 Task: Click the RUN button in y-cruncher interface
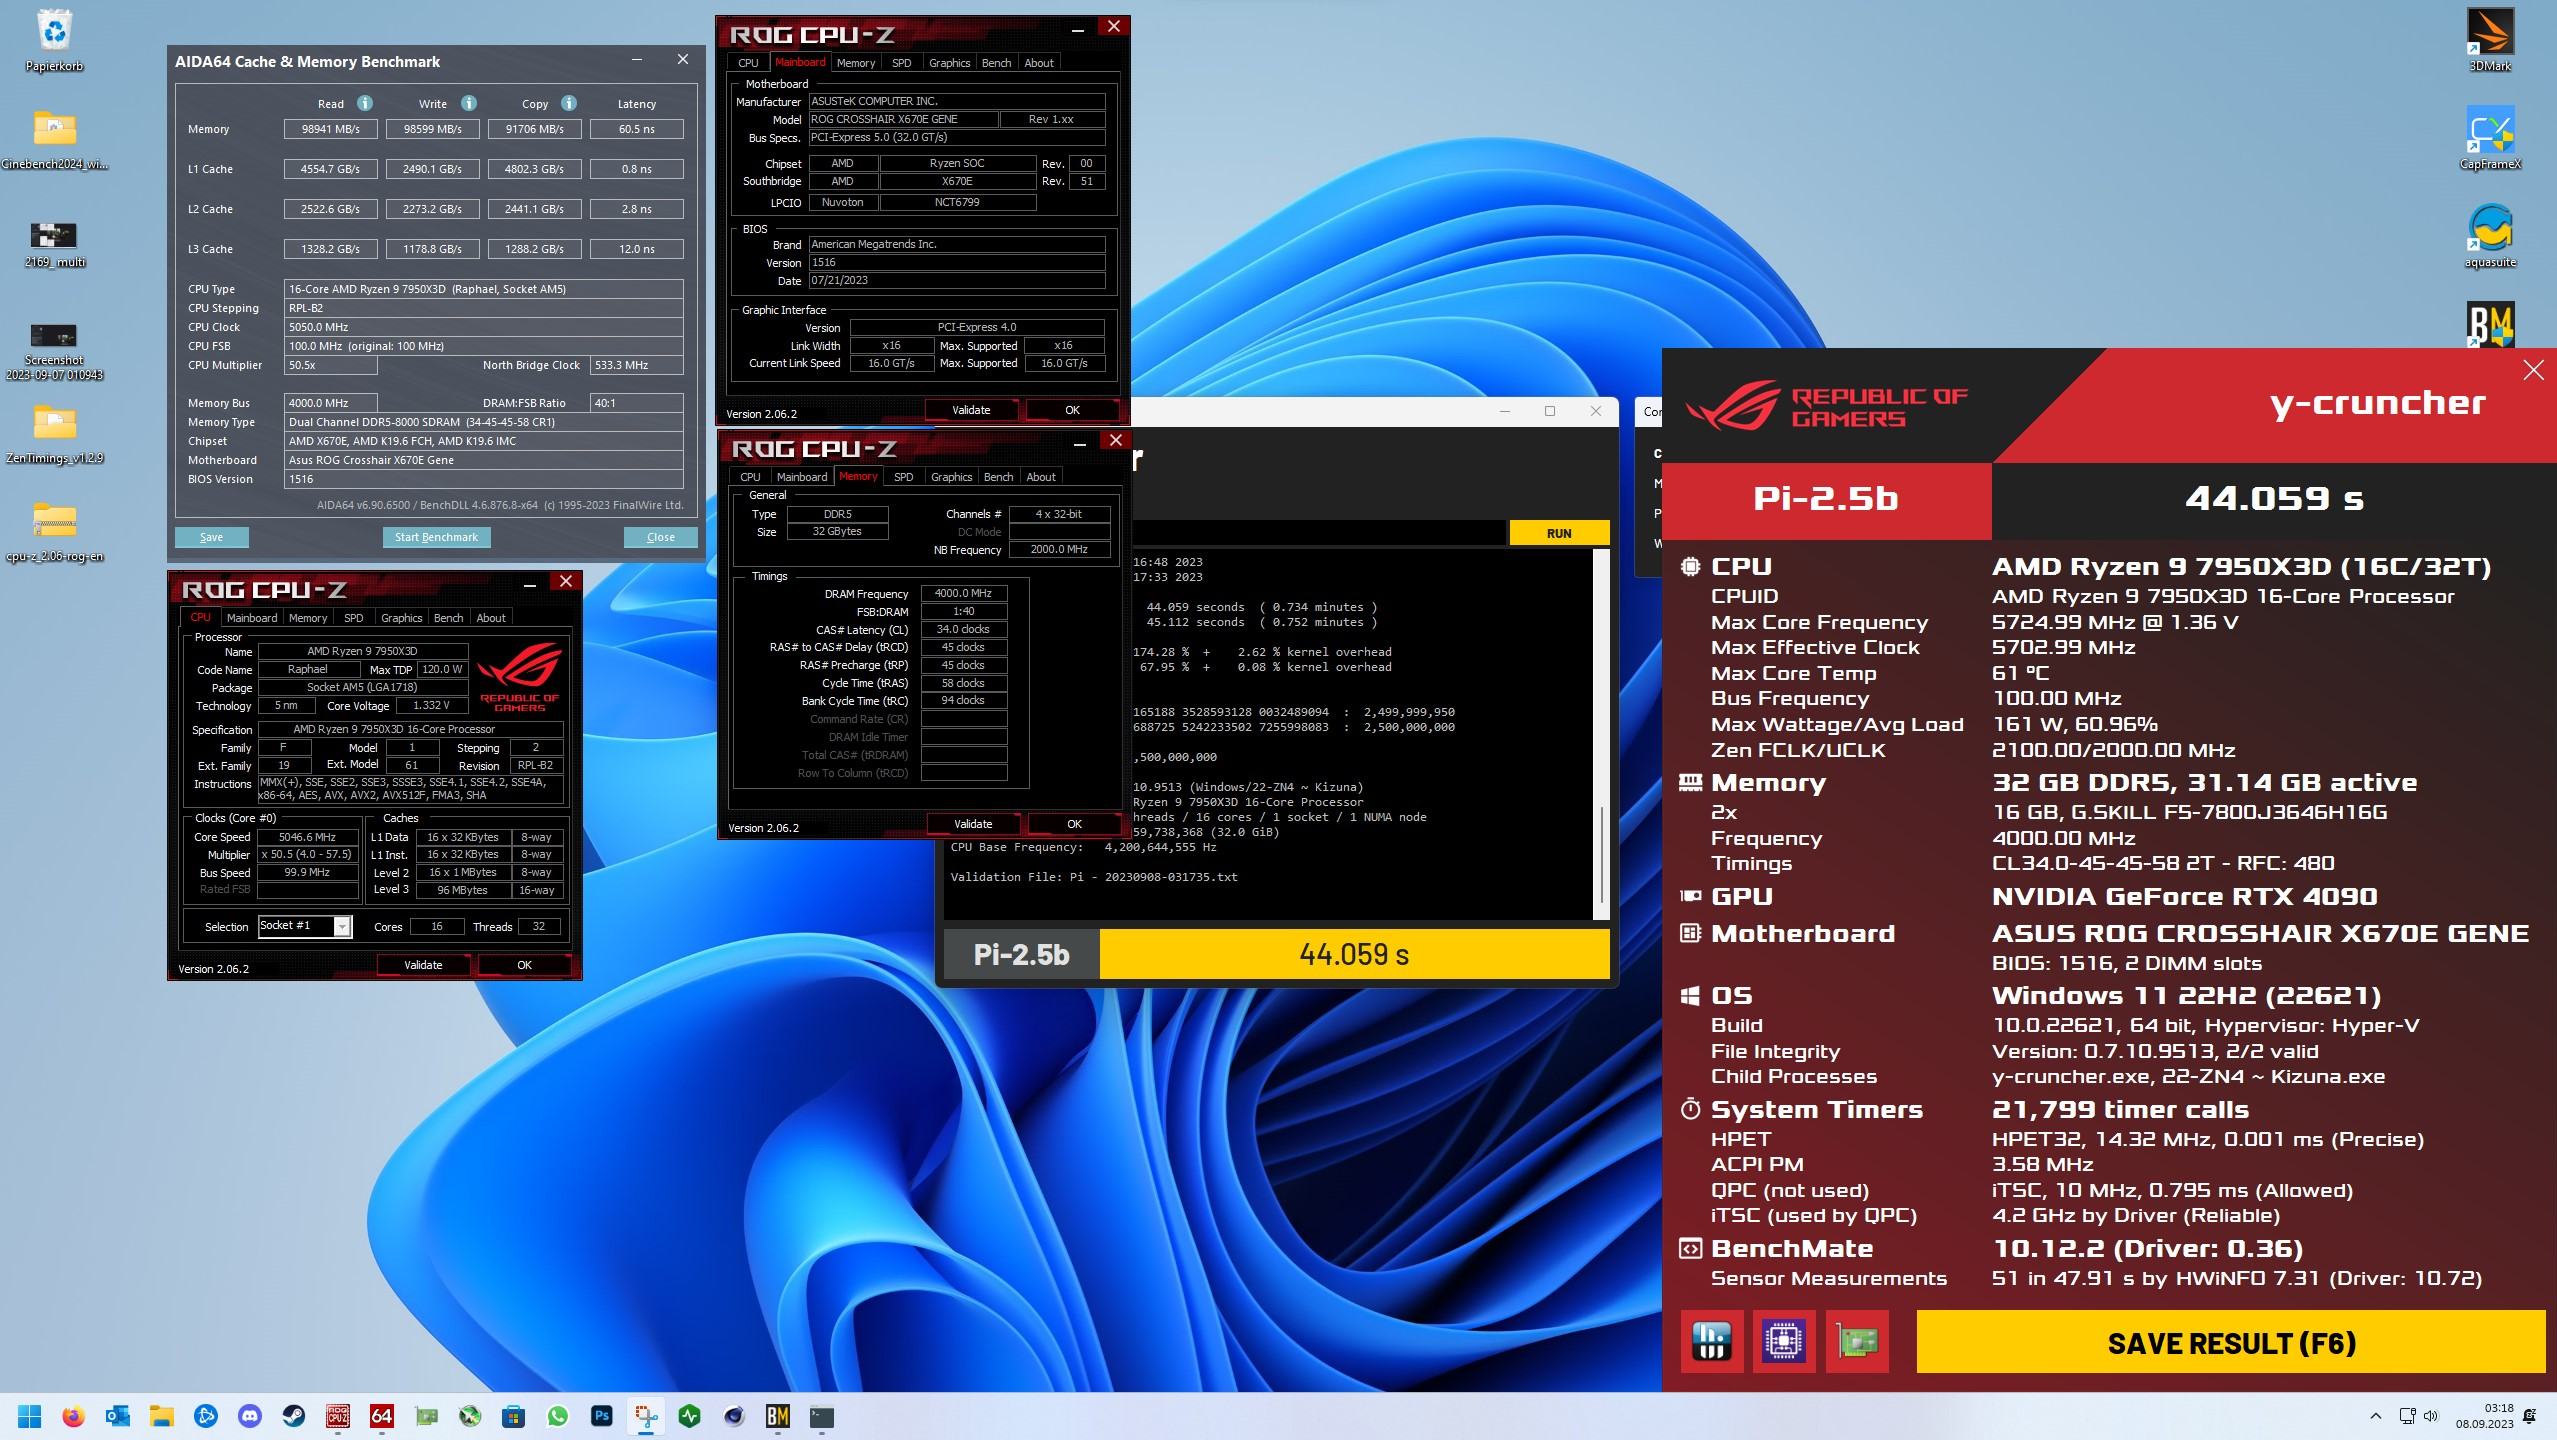click(1556, 532)
